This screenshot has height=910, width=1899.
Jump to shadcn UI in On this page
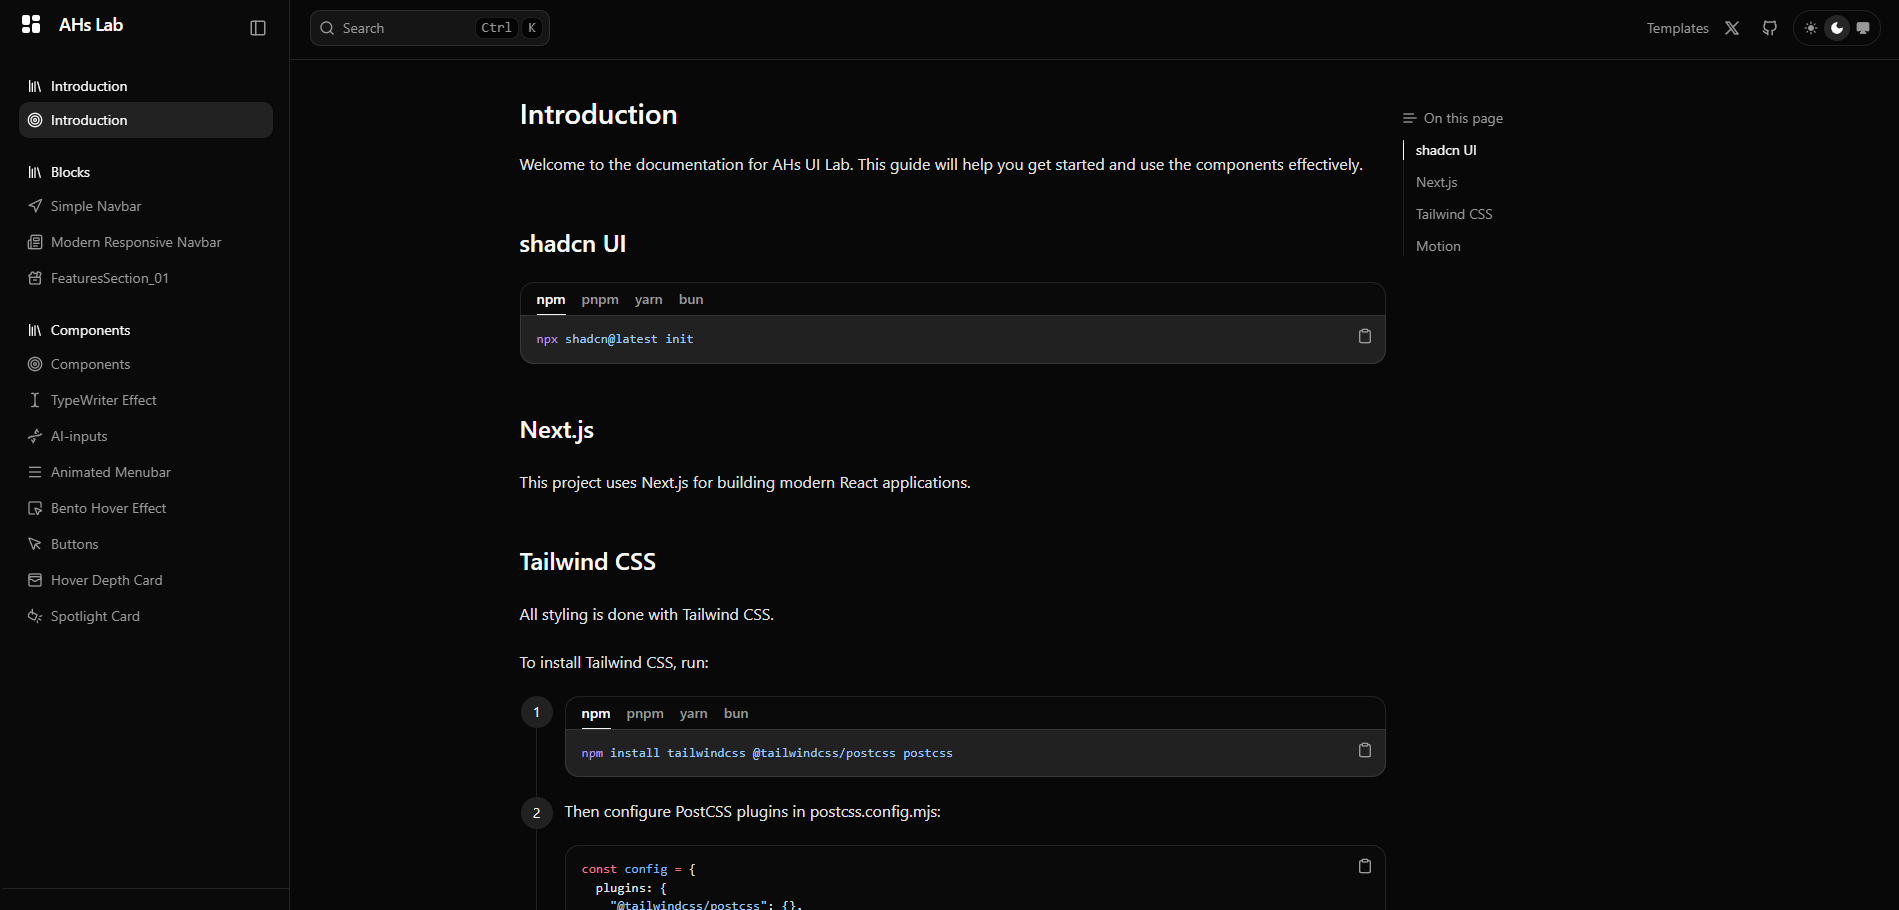1446,150
